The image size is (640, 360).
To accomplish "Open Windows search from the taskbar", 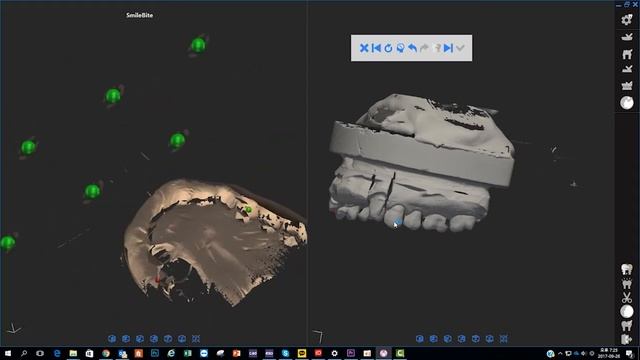I will pyautogui.click(x=24, y=353).
